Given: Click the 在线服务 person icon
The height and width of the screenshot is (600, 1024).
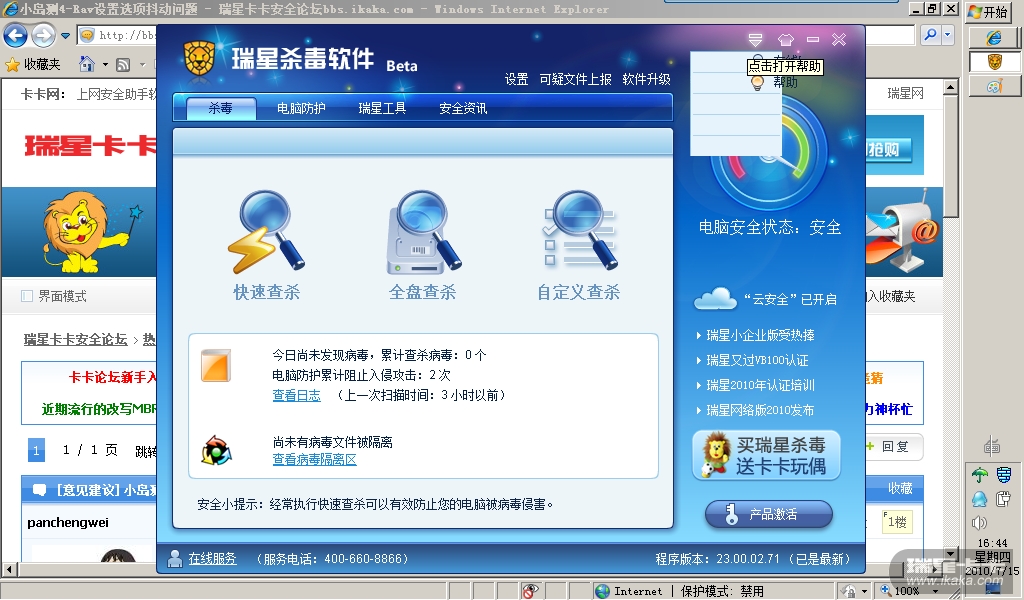Looking at the screenshot, I should tap(174, 559).
